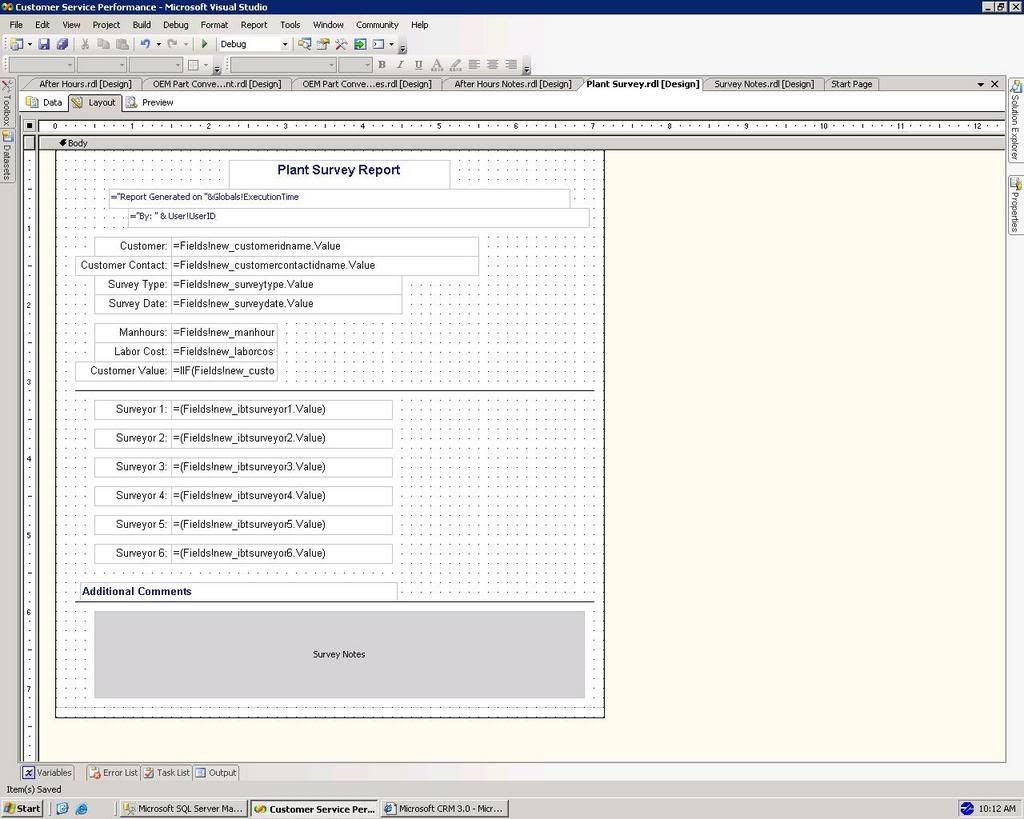1024x819 pixels.
Task: Open the Error List panel
Action: click(114, 773)
